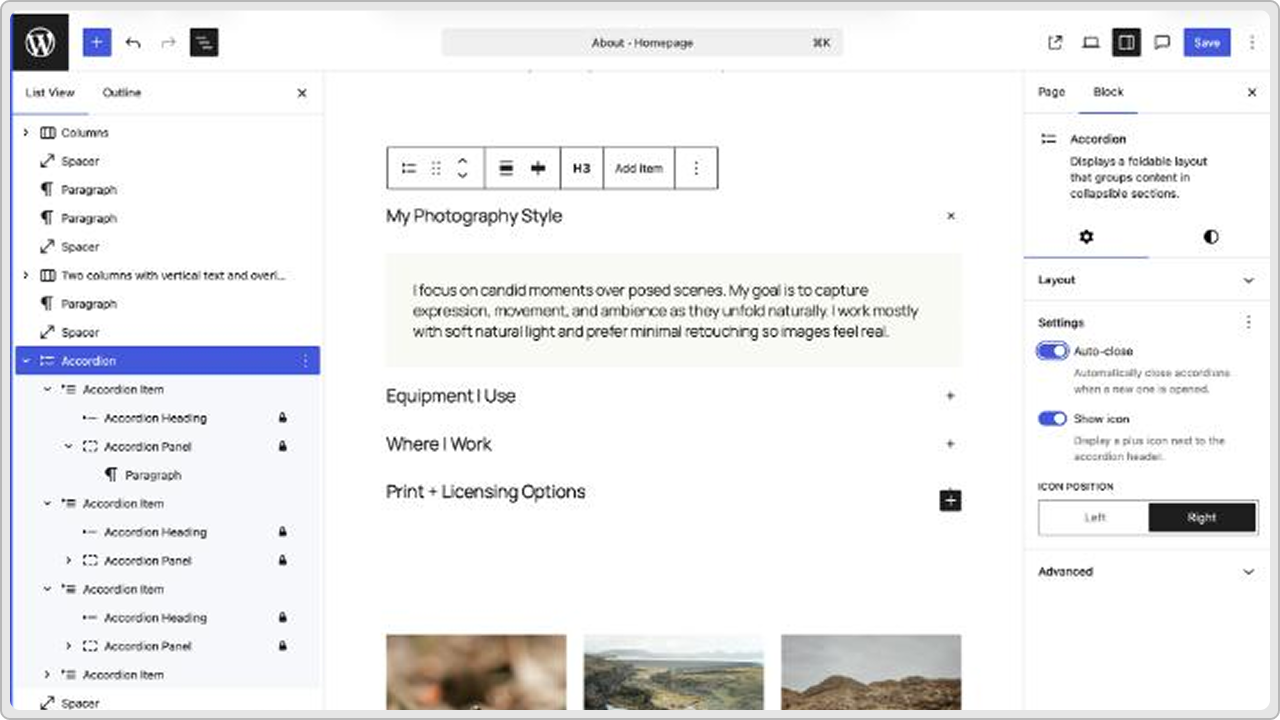The height and width of the screenshot is (720, 1280).
Task: Toggle the document overview list icon
Action: (204, 42)
